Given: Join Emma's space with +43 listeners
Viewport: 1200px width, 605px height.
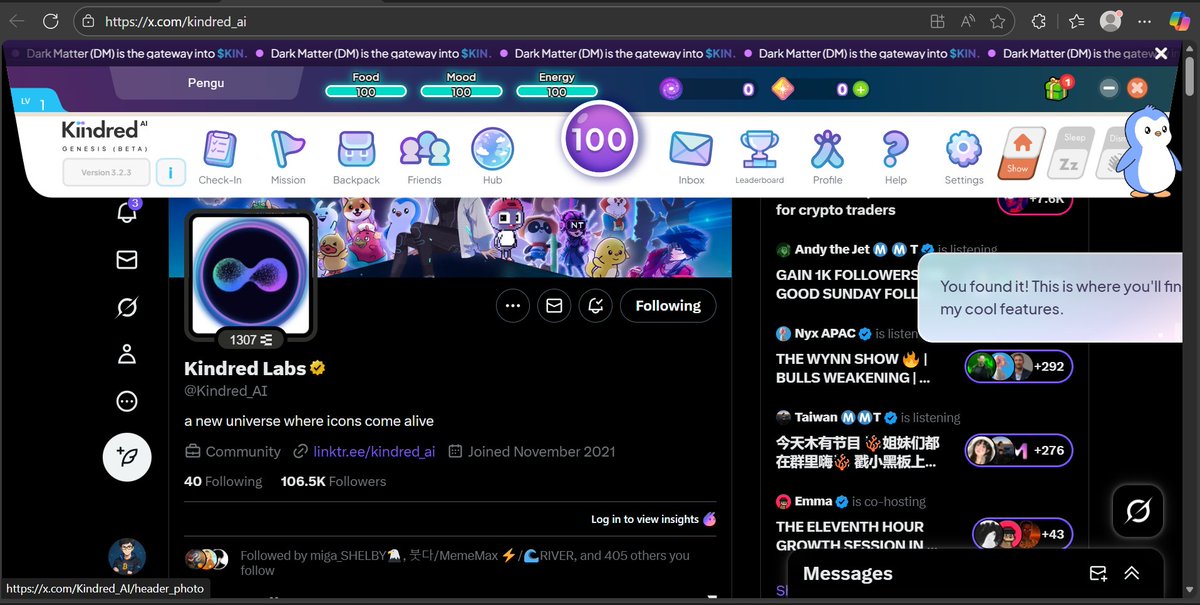Looking at the screenshot, I should pos(1022,534).
